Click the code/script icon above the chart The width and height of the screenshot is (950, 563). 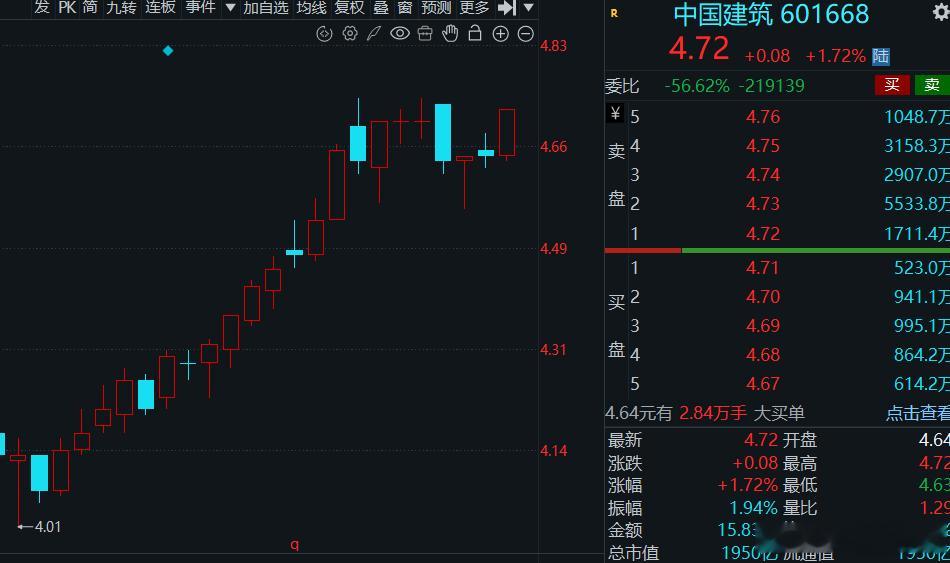325,34
